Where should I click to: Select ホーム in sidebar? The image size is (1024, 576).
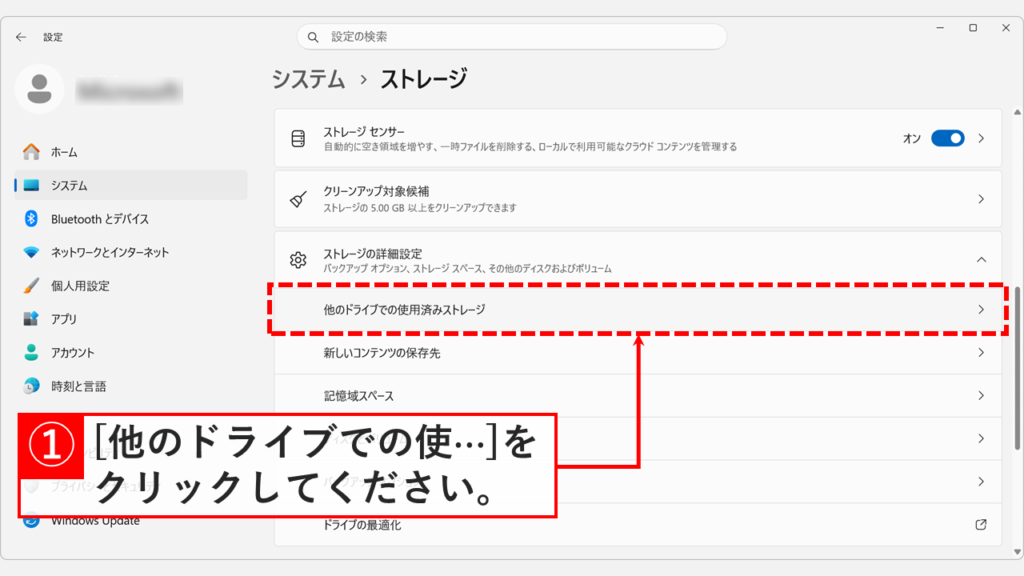pos(131,152)
